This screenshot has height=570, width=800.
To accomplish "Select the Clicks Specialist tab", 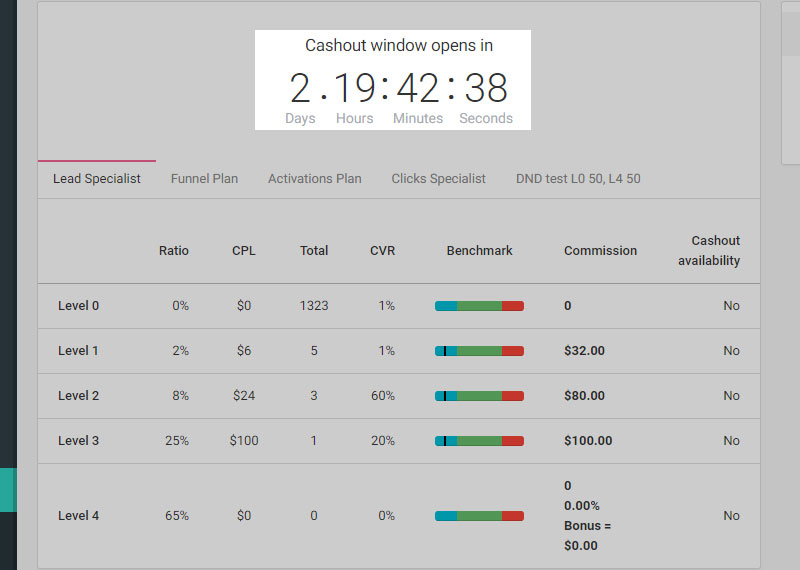I will 438,179.
